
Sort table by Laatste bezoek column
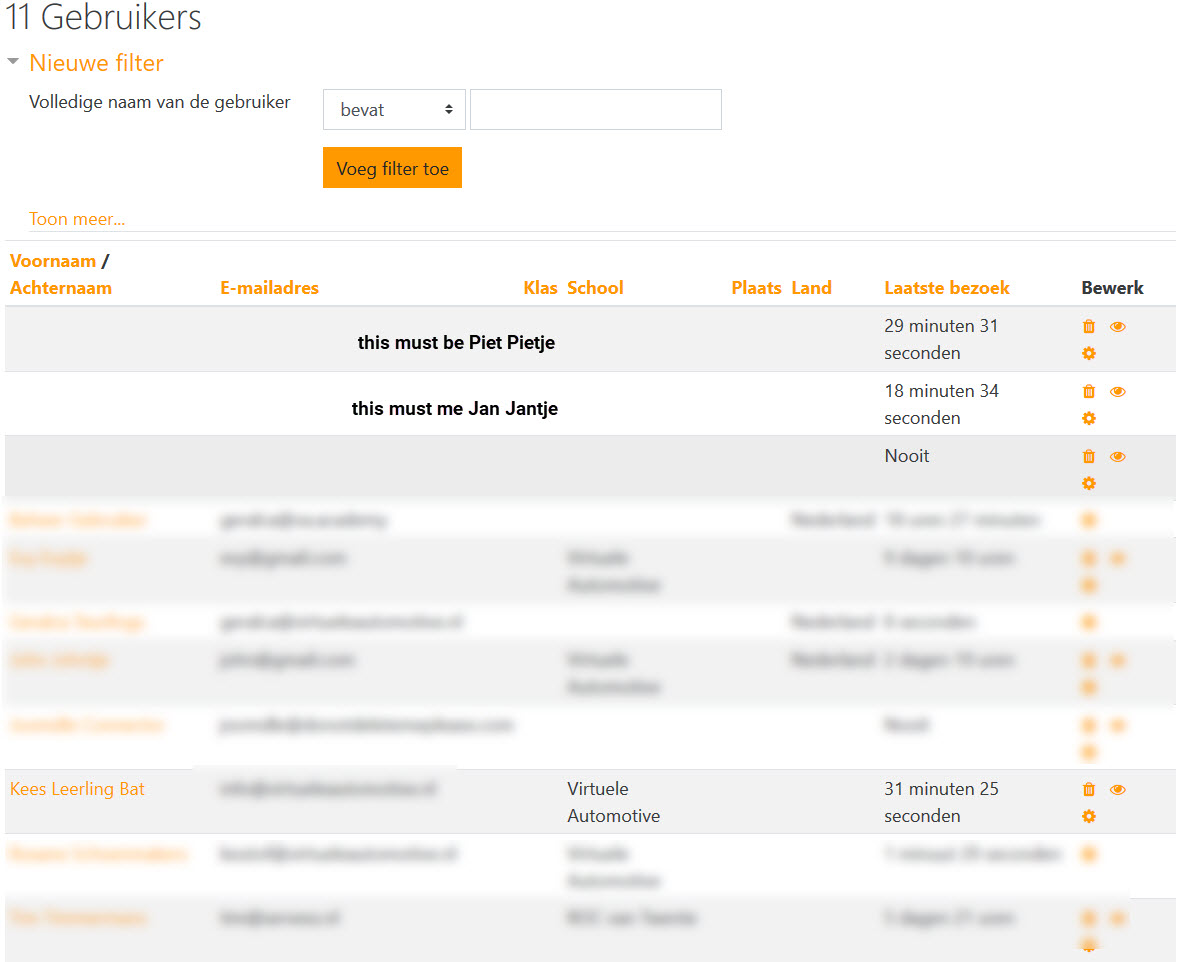click(x=946, y=288)
